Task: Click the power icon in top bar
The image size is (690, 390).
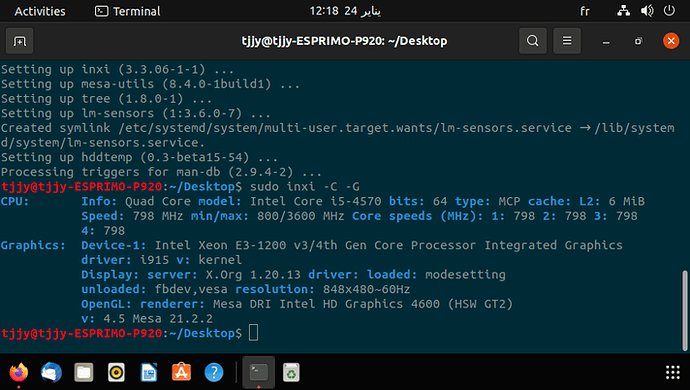Action: pos(669,11)
